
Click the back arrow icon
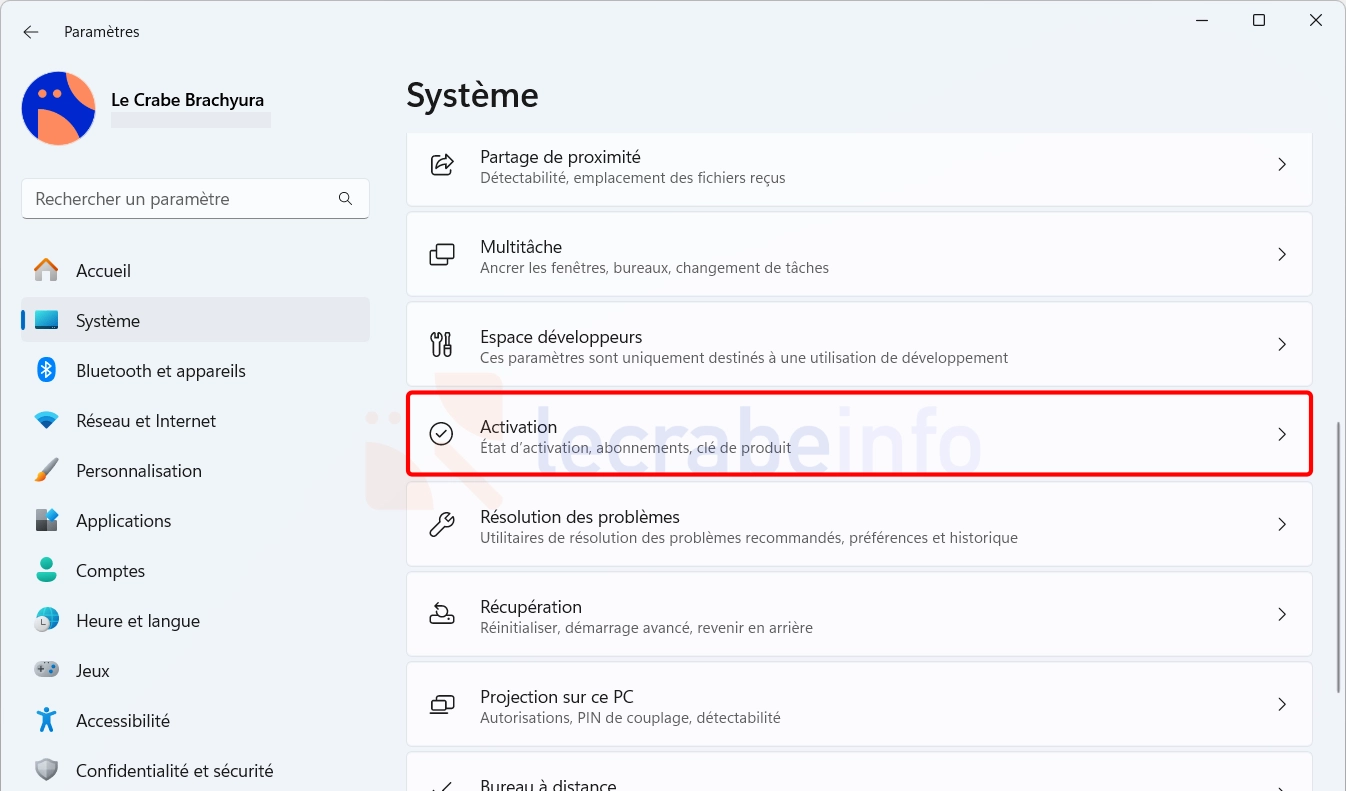(x=31, y=32)
